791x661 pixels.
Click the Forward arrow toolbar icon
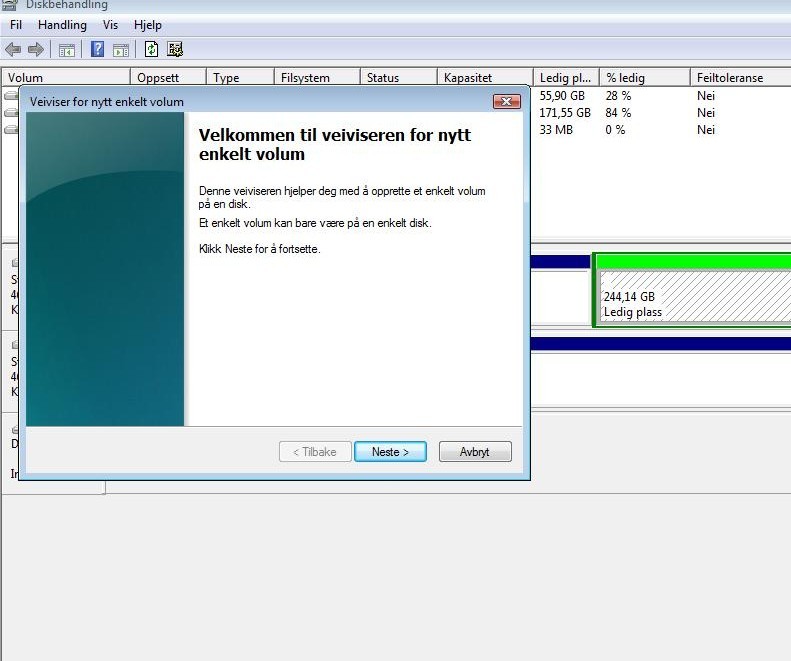tap(35, 49)
